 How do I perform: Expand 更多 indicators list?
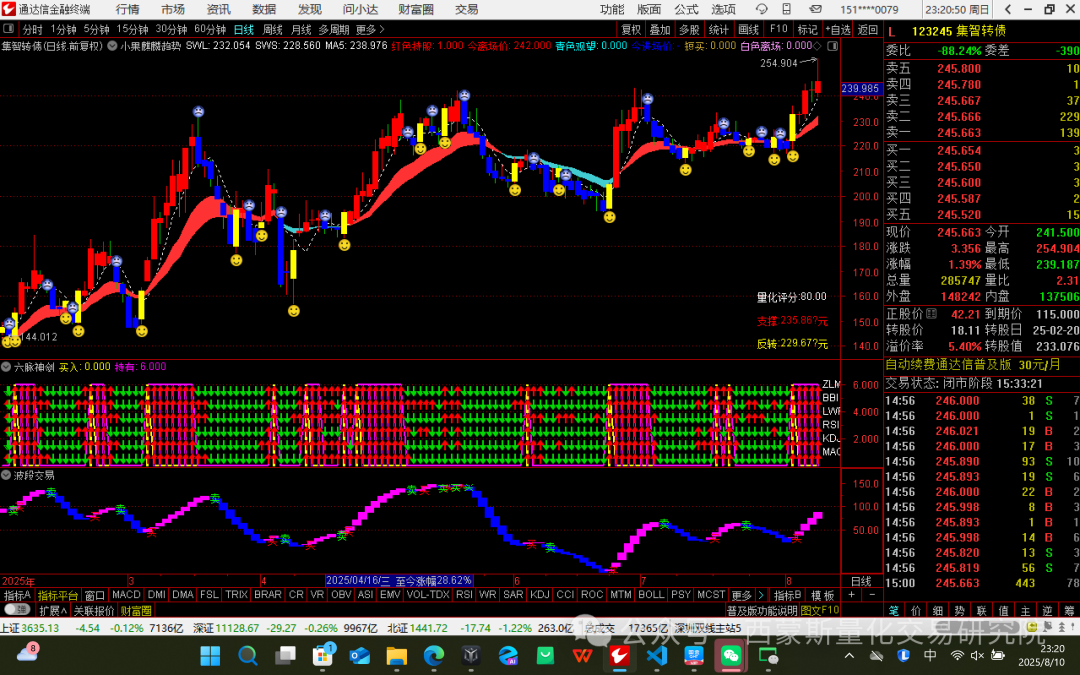pyautogui.click(x=741, y=594)
